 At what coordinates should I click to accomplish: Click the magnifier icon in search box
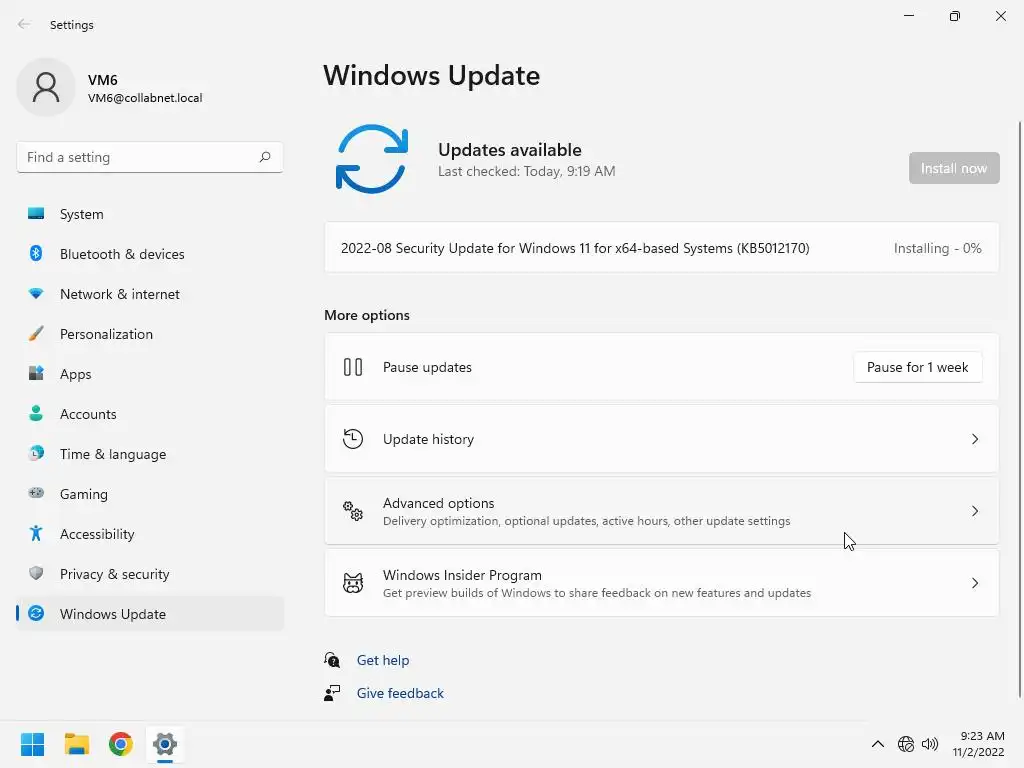point(264,157)
